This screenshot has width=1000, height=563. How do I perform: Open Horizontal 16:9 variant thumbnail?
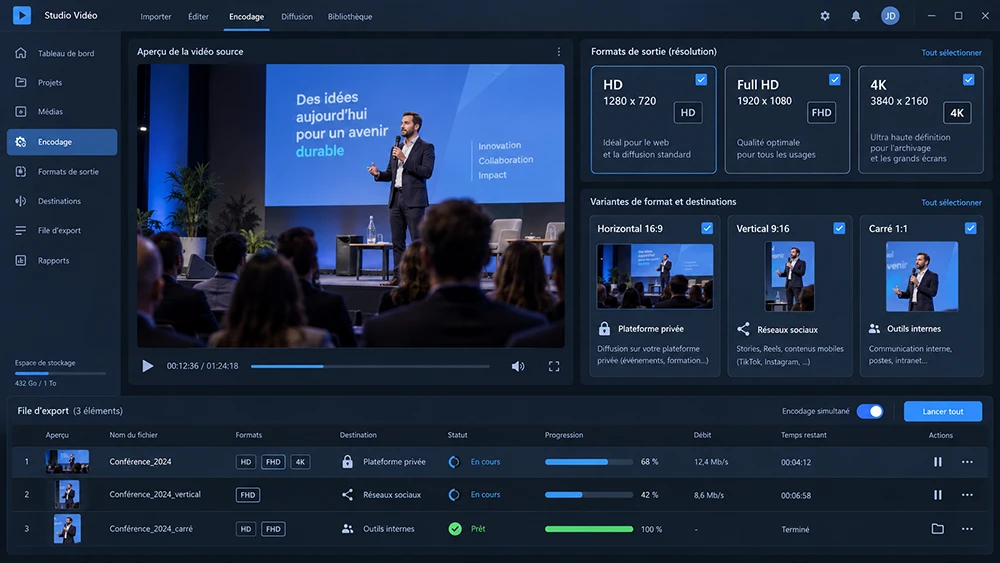pyautogui.click(x=655, y=276)
